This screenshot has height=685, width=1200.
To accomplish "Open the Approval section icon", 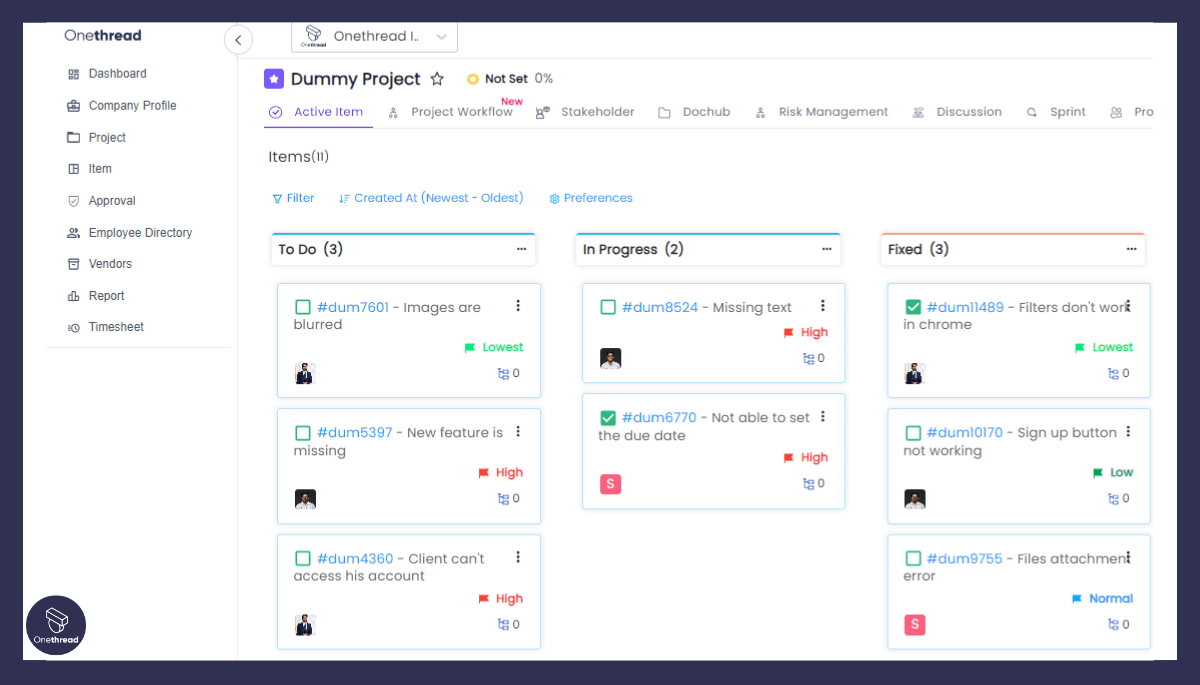I will (x=72, y=200).
